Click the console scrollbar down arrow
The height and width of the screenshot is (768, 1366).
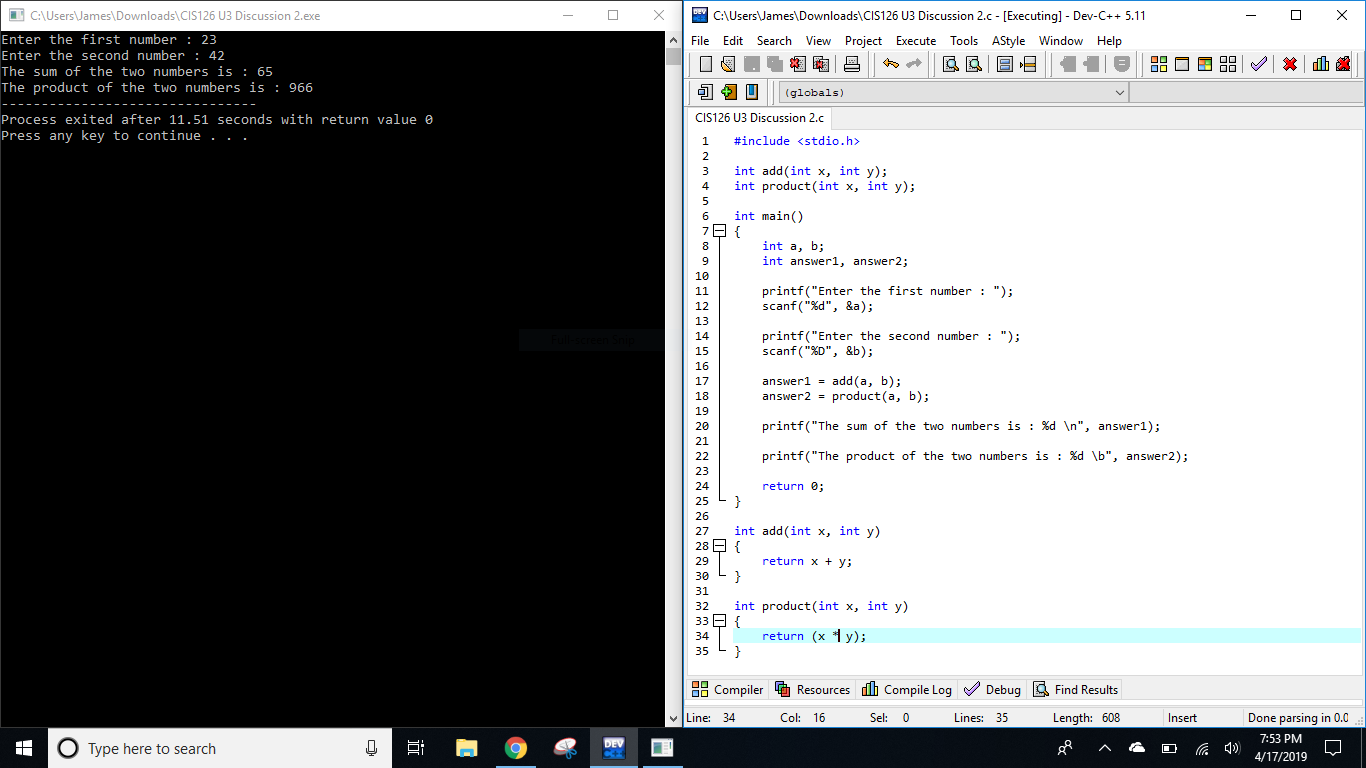pyautogui.click(x=674, y=719)
